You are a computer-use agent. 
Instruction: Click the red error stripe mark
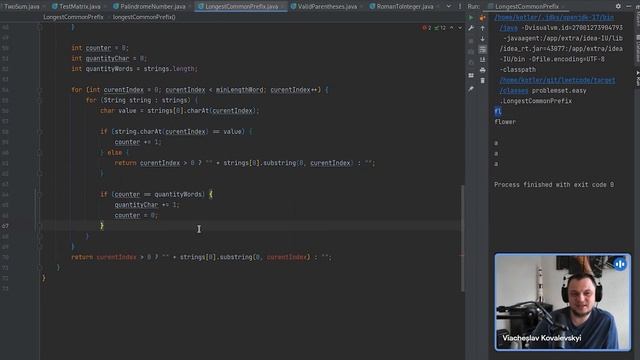point(462,256)
